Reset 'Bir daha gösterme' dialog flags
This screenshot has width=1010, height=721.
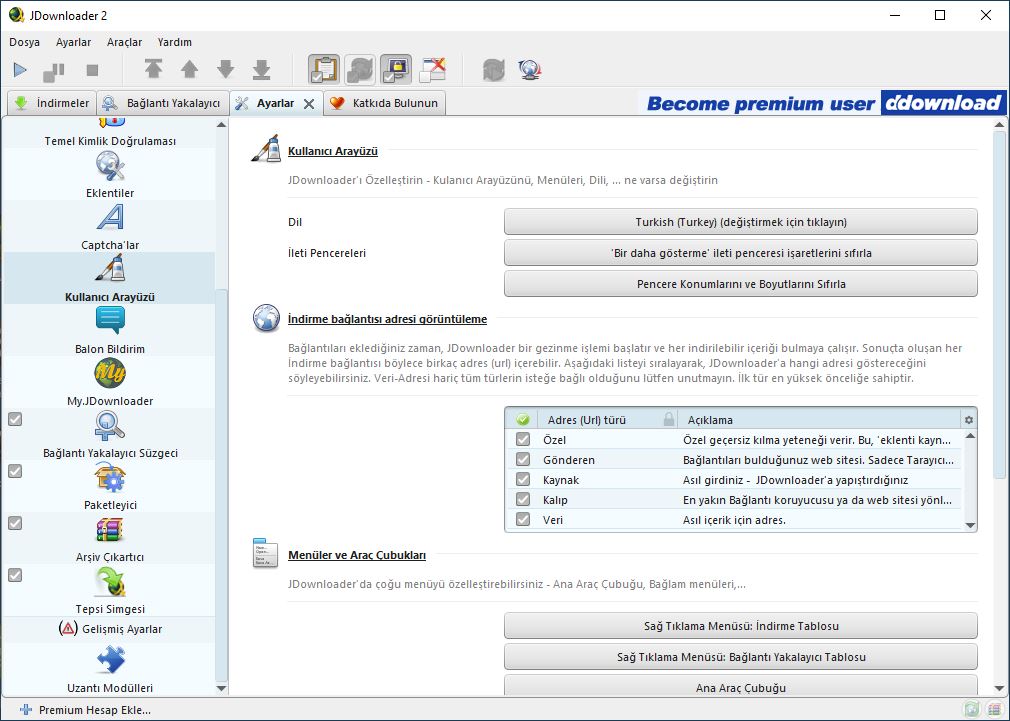(741, 253)
